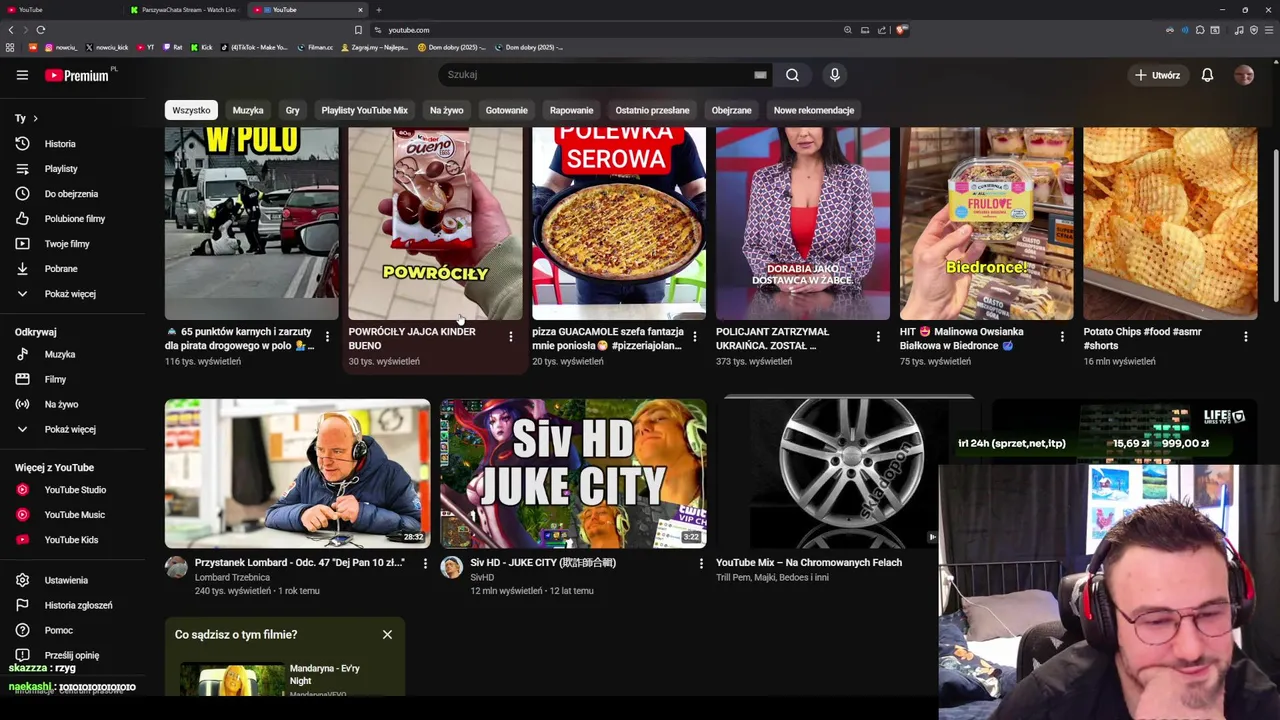Select the Na żywo filter chip
Image resolution: width=1280 pixels, height=720 pixels.
click(446, 110)
